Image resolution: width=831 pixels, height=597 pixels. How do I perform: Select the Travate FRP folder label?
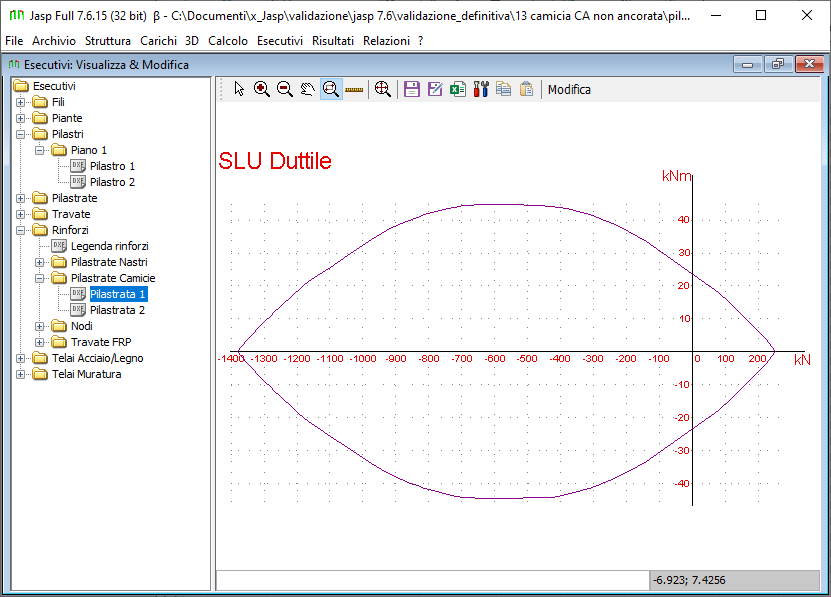(101, 342)
